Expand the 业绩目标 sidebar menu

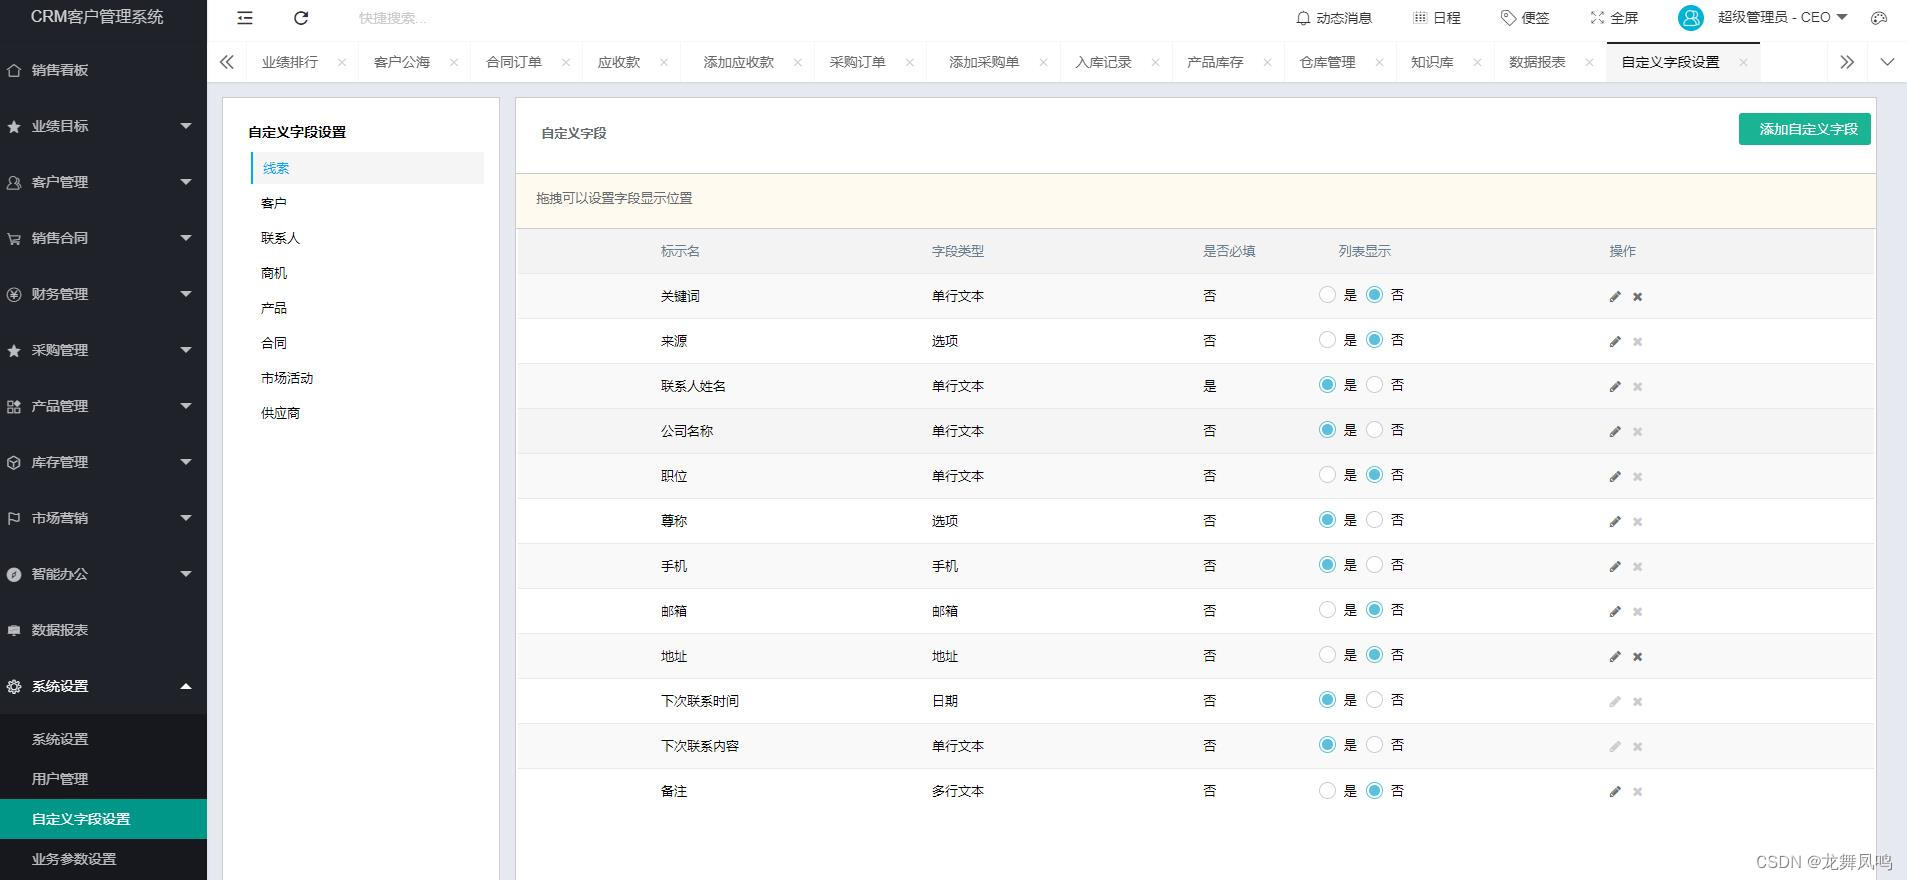103,126
